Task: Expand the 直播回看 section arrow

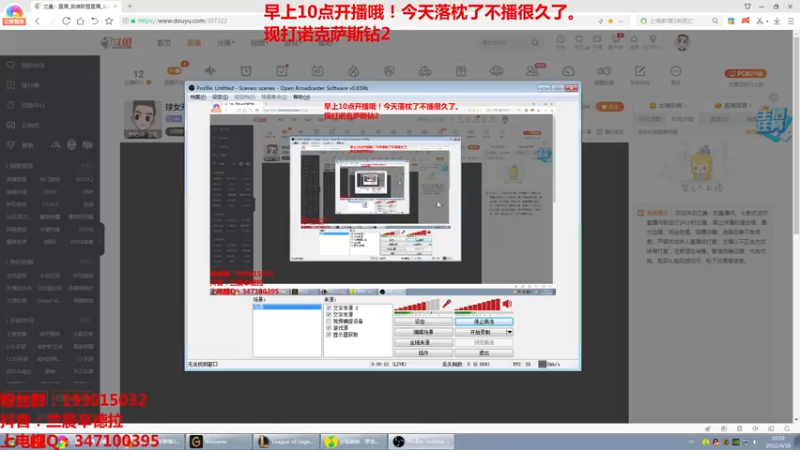Action: click(x=751, y=106)
